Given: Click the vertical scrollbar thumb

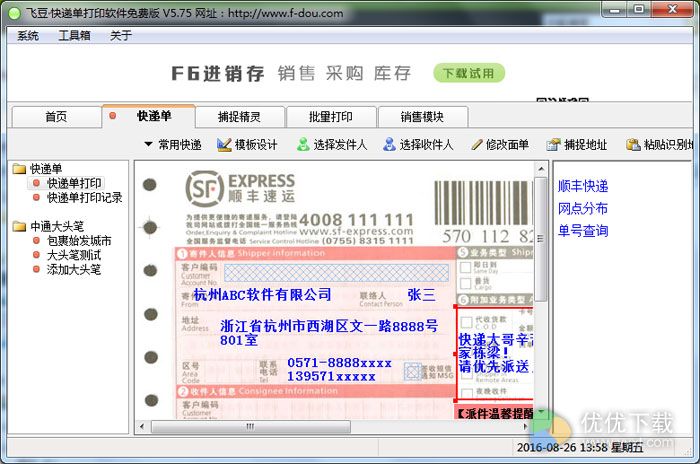Looking at the screenshot, I should click(x=541, y=239).
